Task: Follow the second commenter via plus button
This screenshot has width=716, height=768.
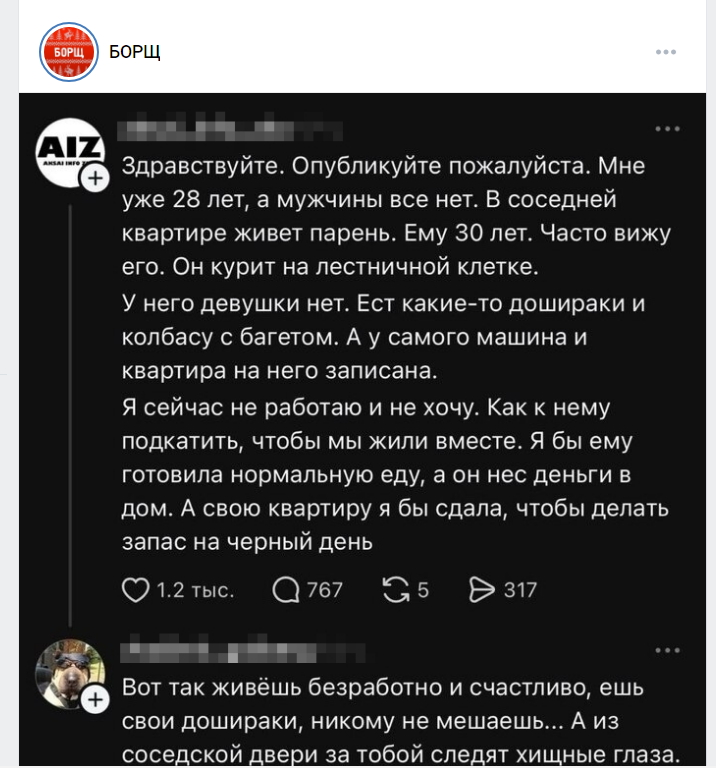Action: click(95, 699)
